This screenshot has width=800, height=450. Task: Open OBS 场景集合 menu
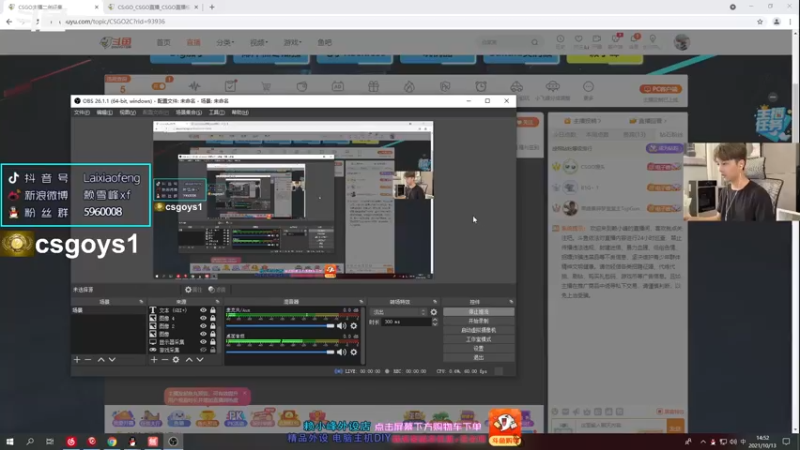[x=189, y=113]
